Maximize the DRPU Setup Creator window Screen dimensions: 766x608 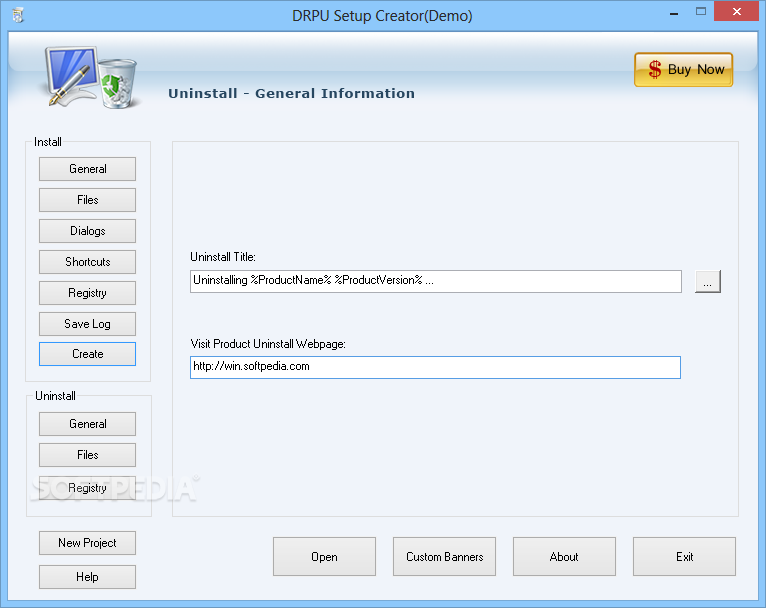click(701, 12)
